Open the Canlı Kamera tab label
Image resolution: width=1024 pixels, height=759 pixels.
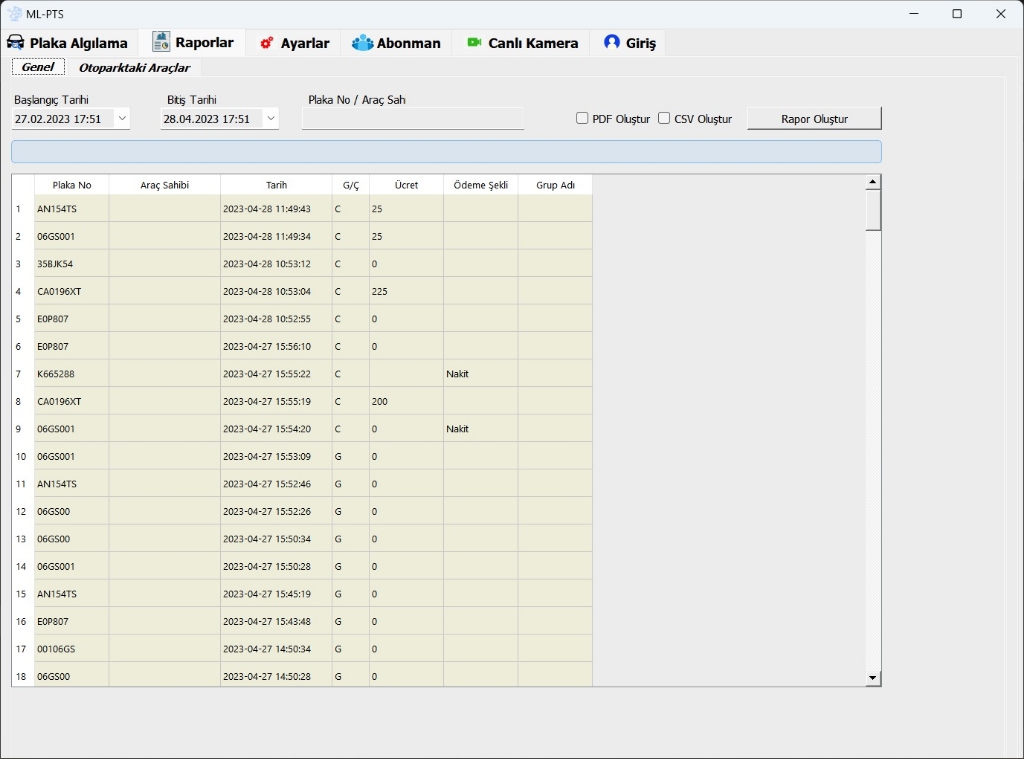[533, 43]
